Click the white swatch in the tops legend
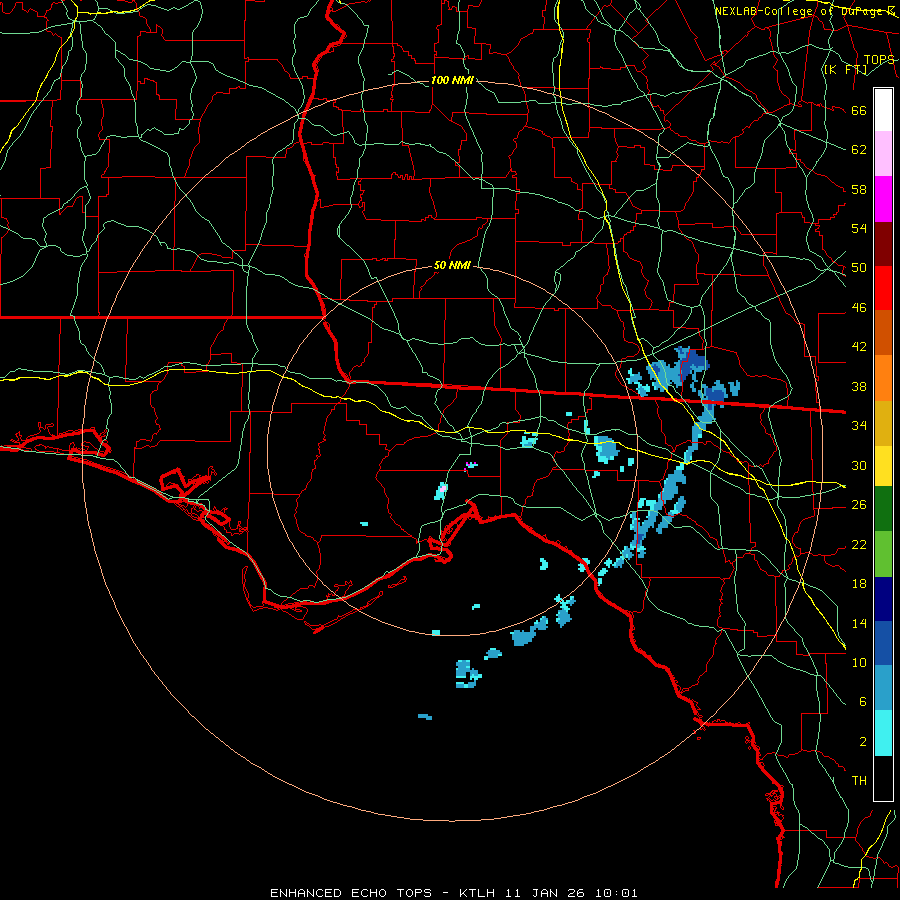900x900 pixels. coord(883,110)
